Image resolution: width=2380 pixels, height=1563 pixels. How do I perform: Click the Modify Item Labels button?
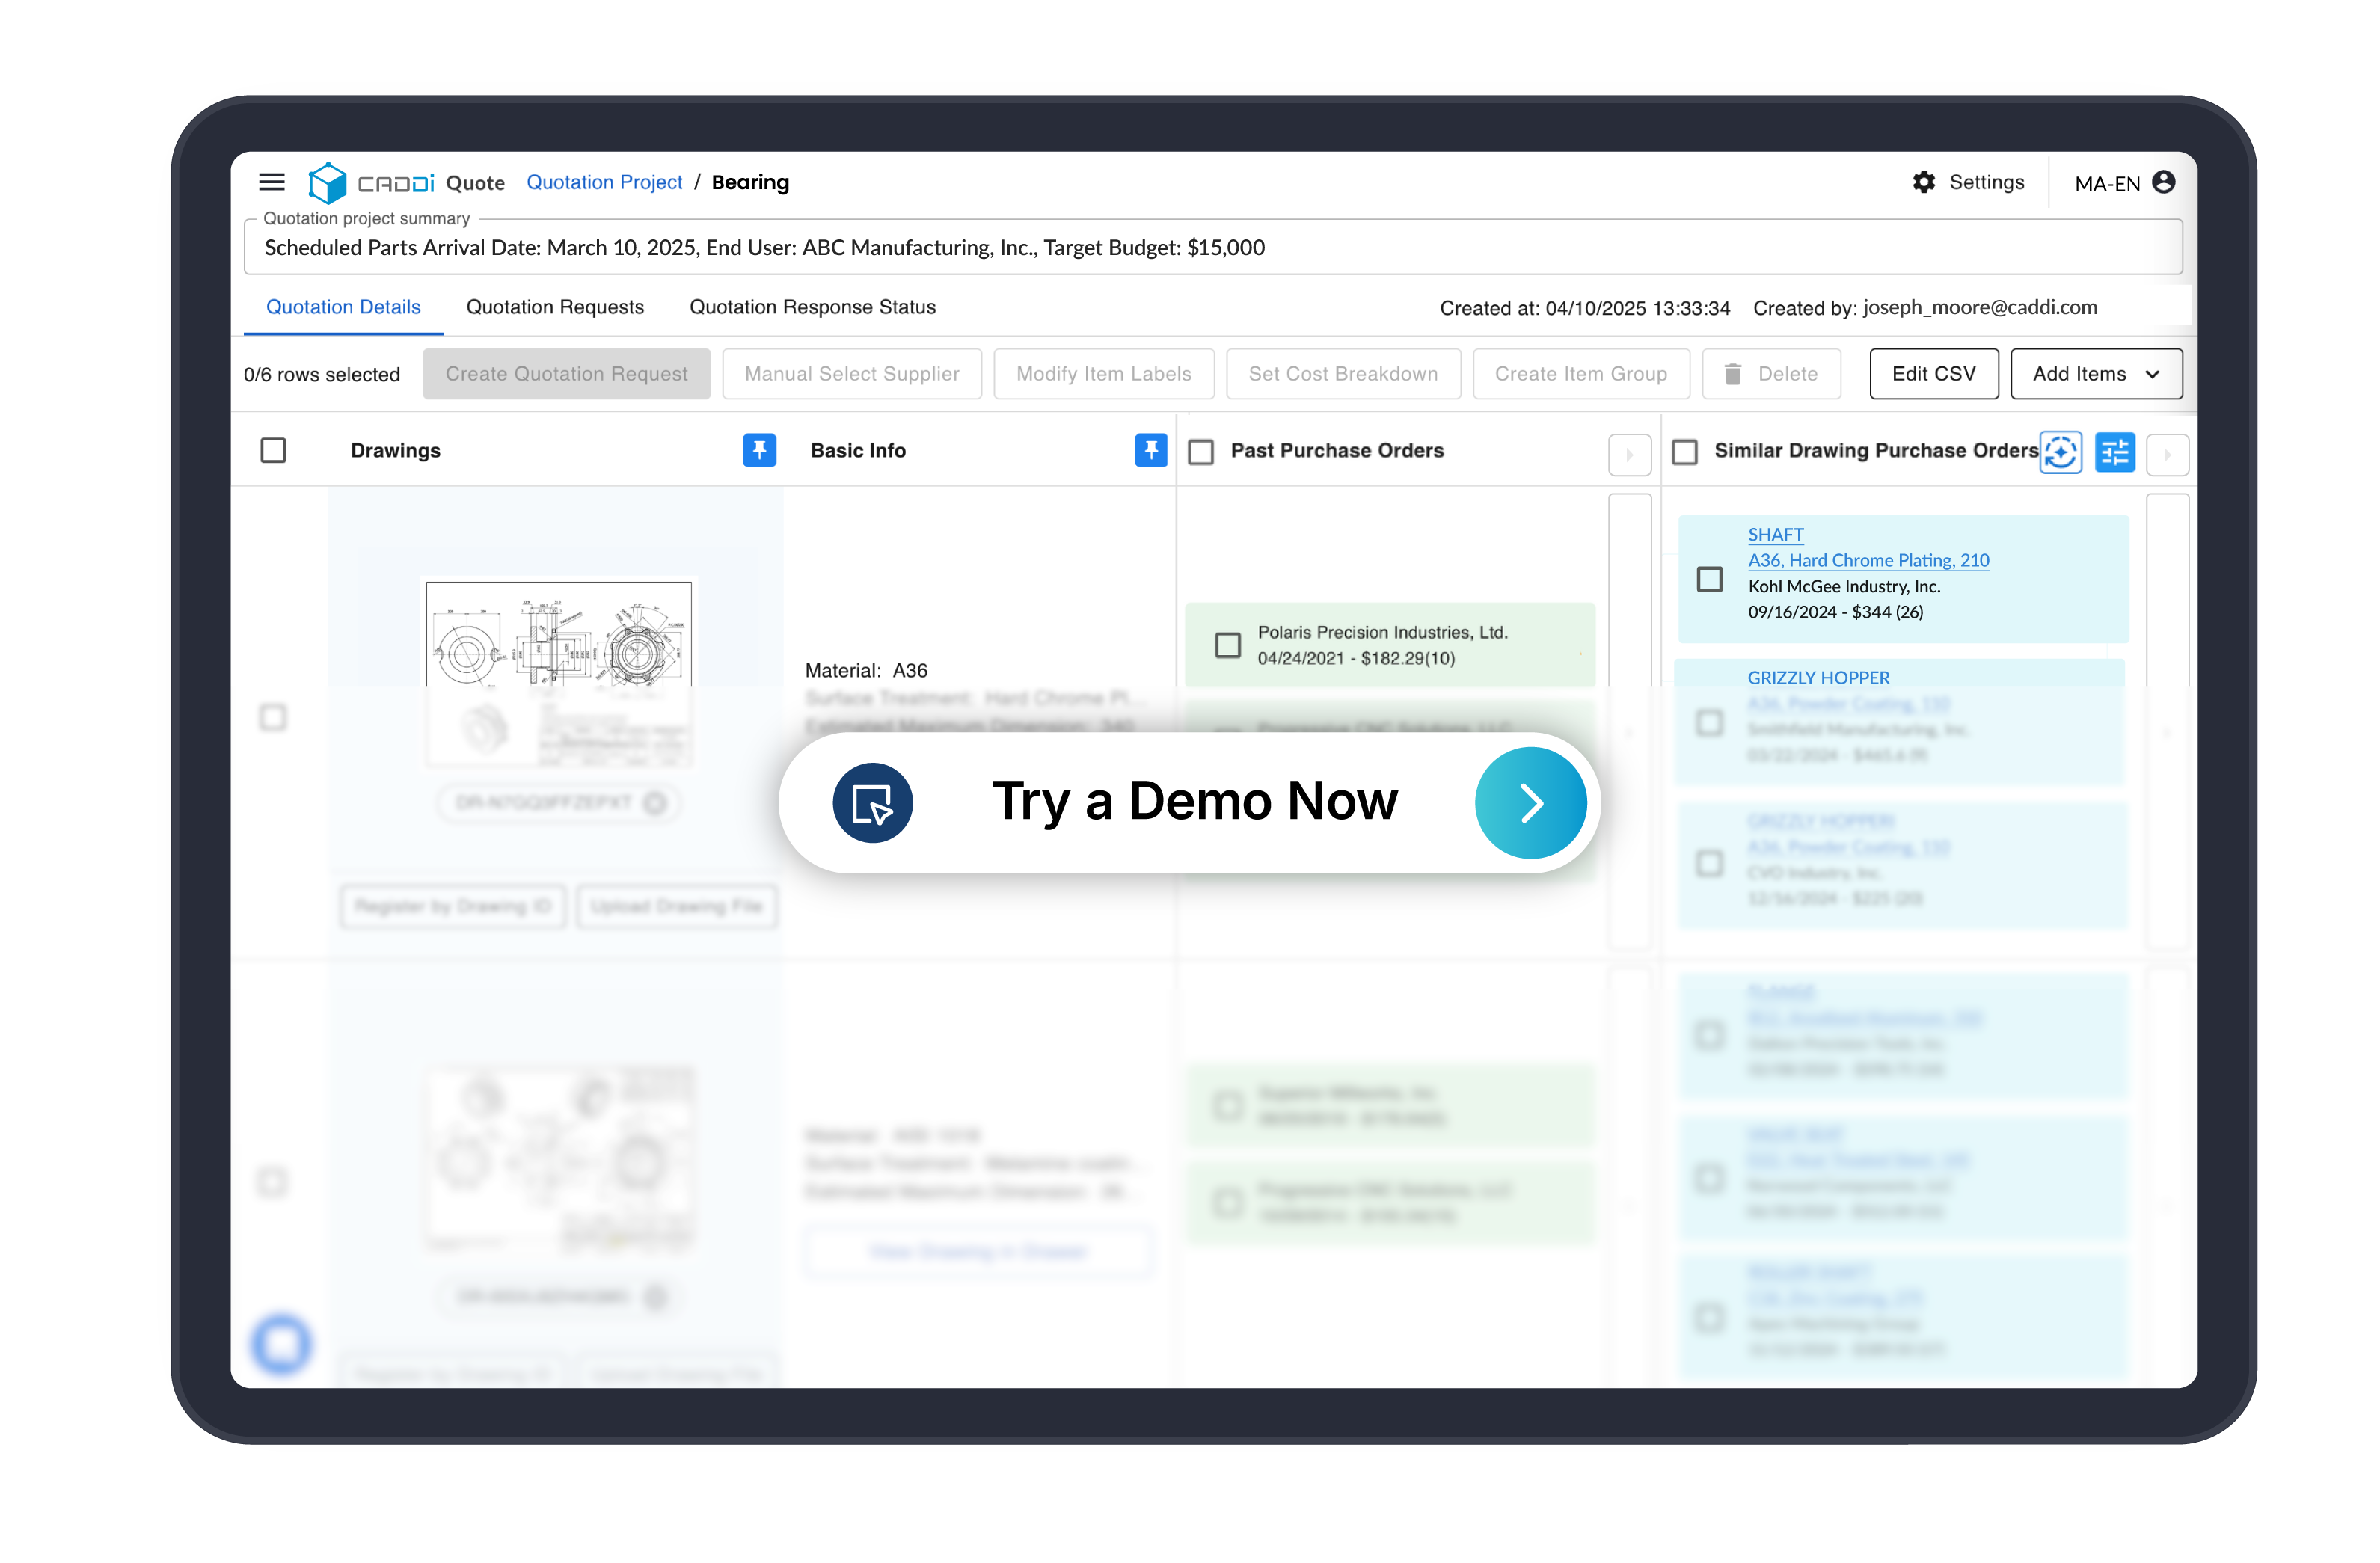[1104, 374]
